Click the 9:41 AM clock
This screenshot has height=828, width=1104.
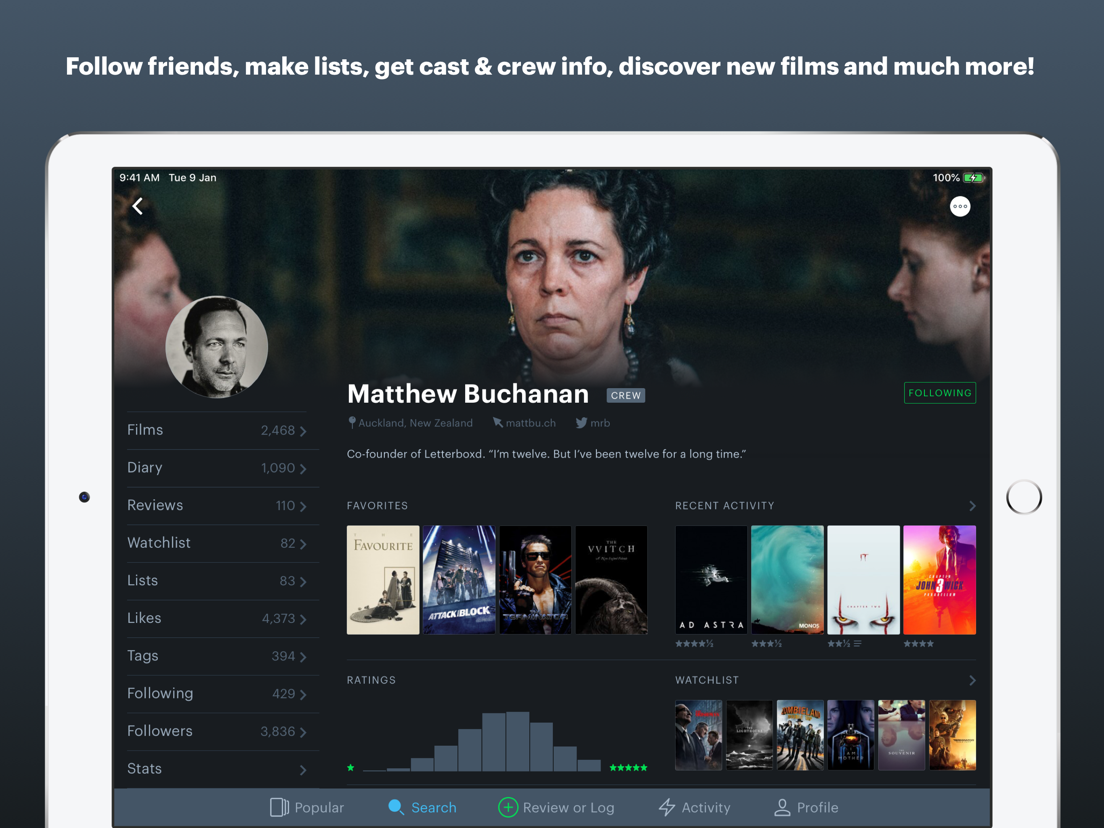139,177
